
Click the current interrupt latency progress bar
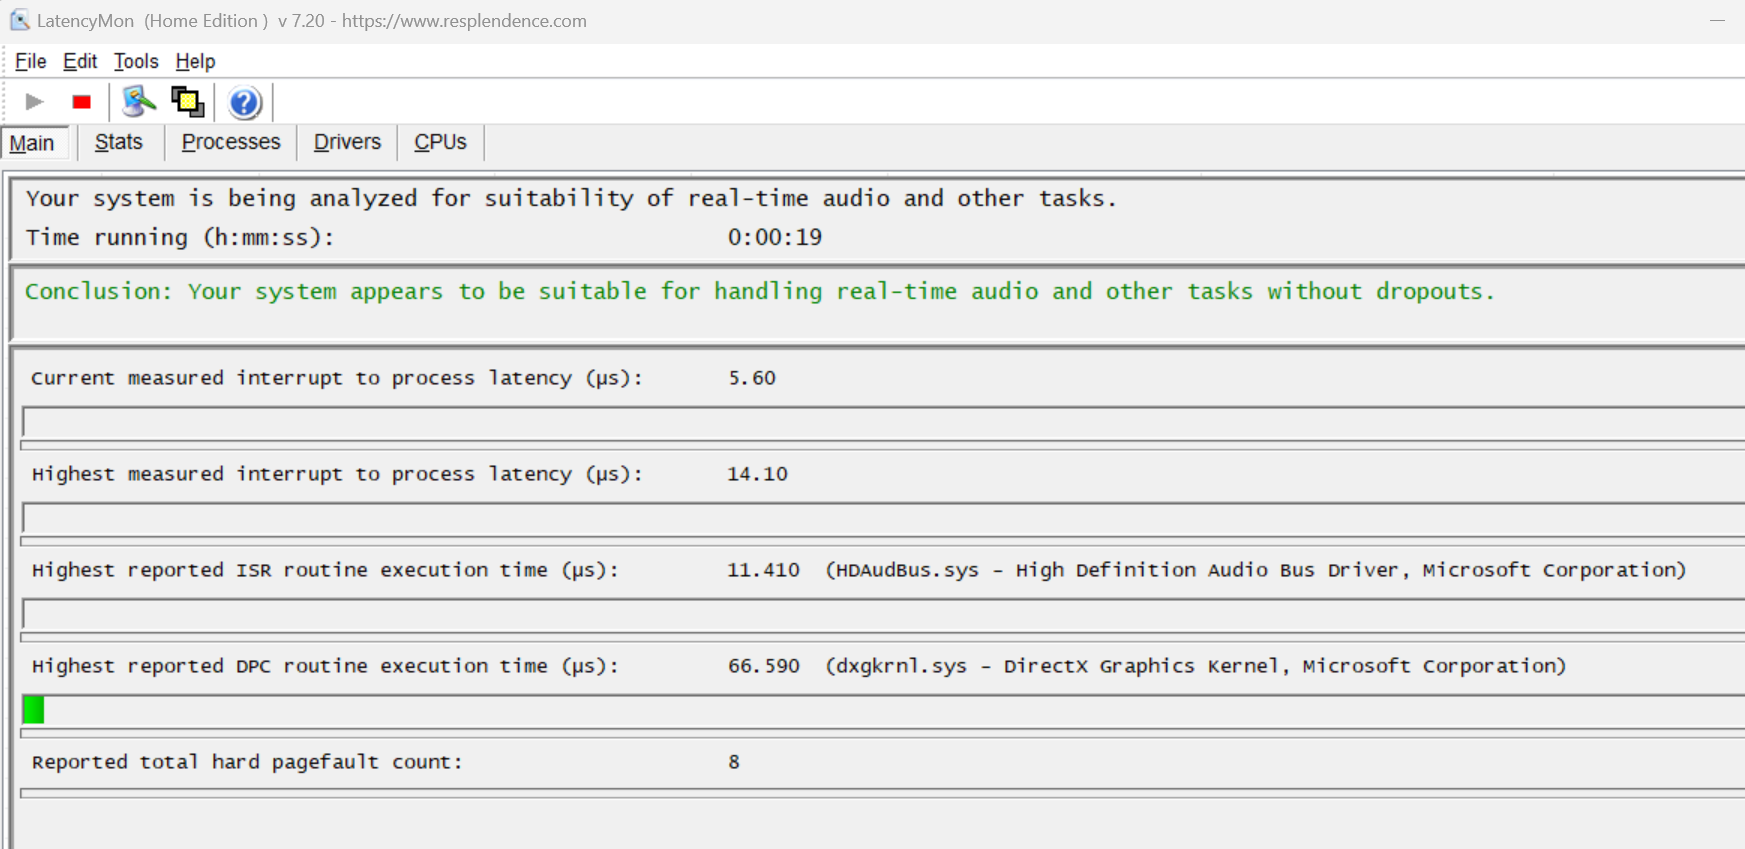884,422
